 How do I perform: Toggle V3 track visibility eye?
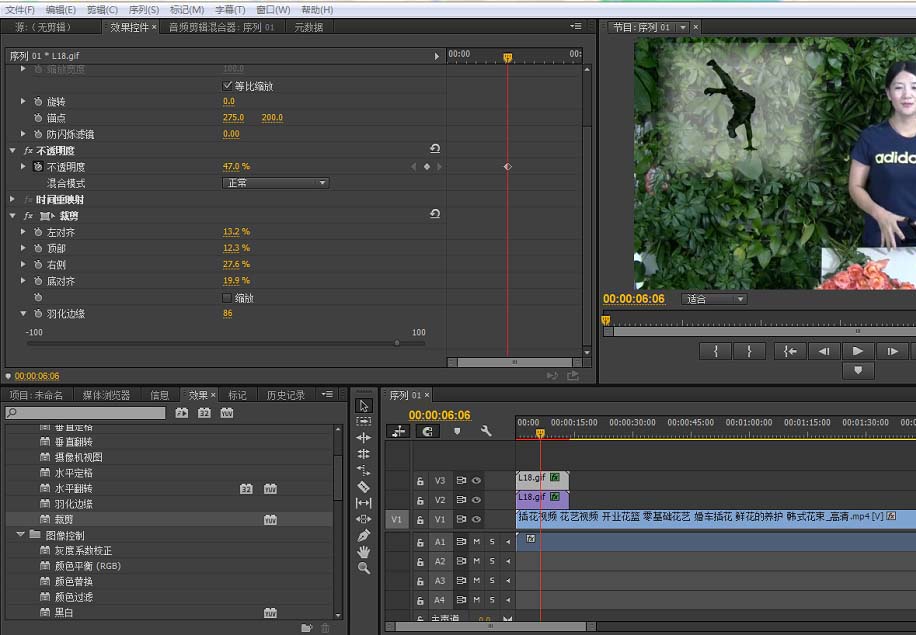pyautogui.click(x=477, y=480)
